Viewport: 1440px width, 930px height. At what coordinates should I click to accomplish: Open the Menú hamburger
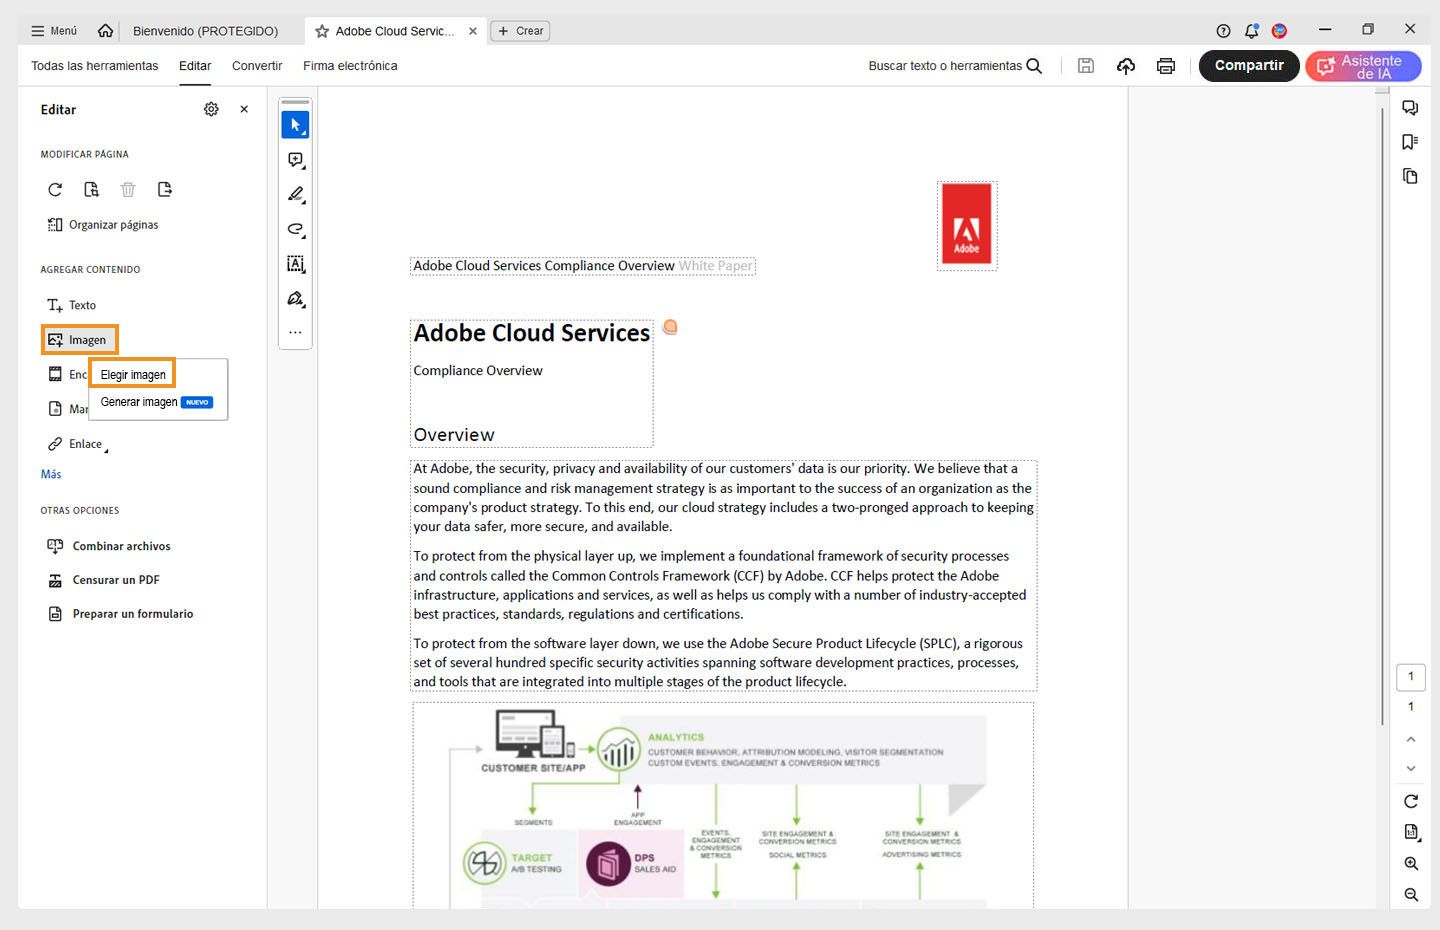53,30
